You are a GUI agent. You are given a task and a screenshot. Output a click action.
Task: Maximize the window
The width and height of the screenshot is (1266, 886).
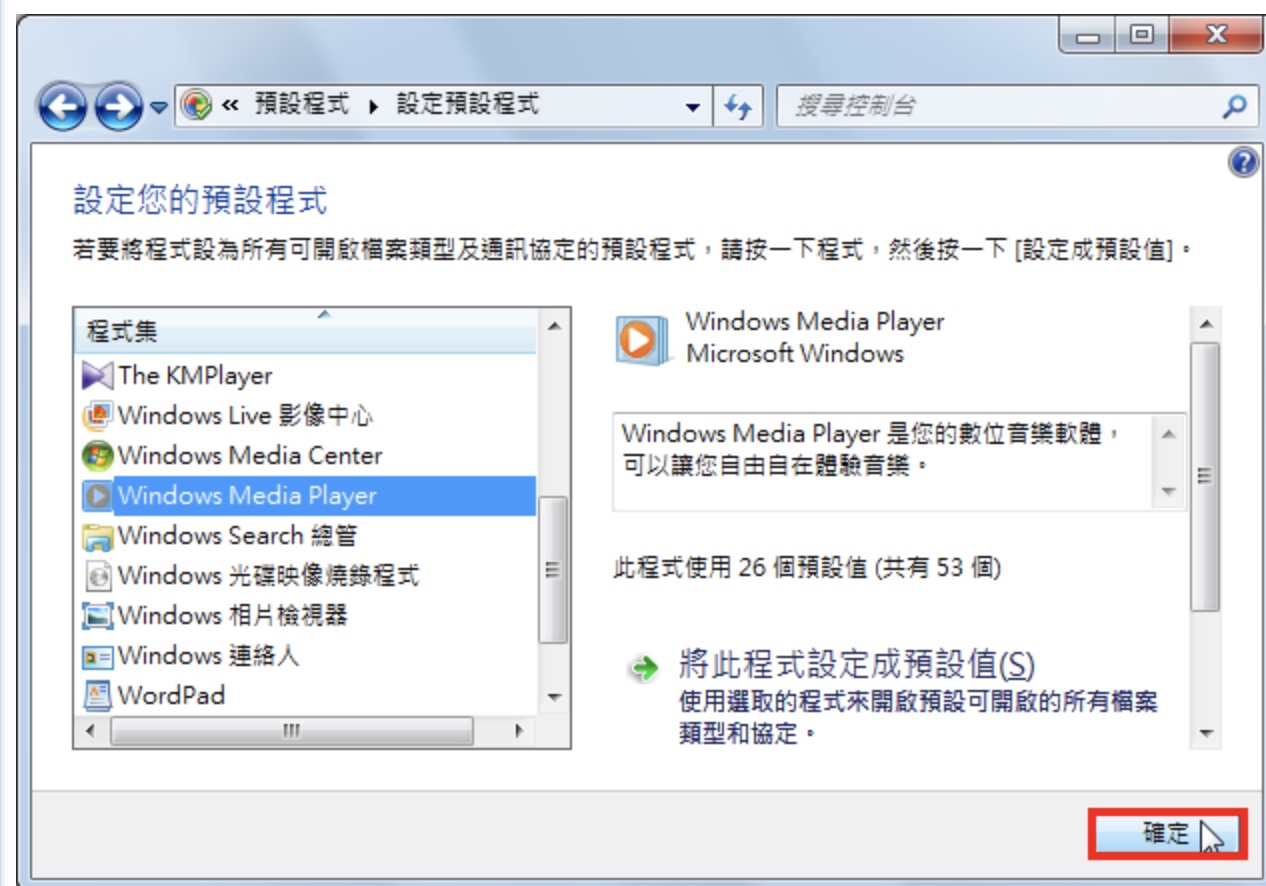point(1140,36)
